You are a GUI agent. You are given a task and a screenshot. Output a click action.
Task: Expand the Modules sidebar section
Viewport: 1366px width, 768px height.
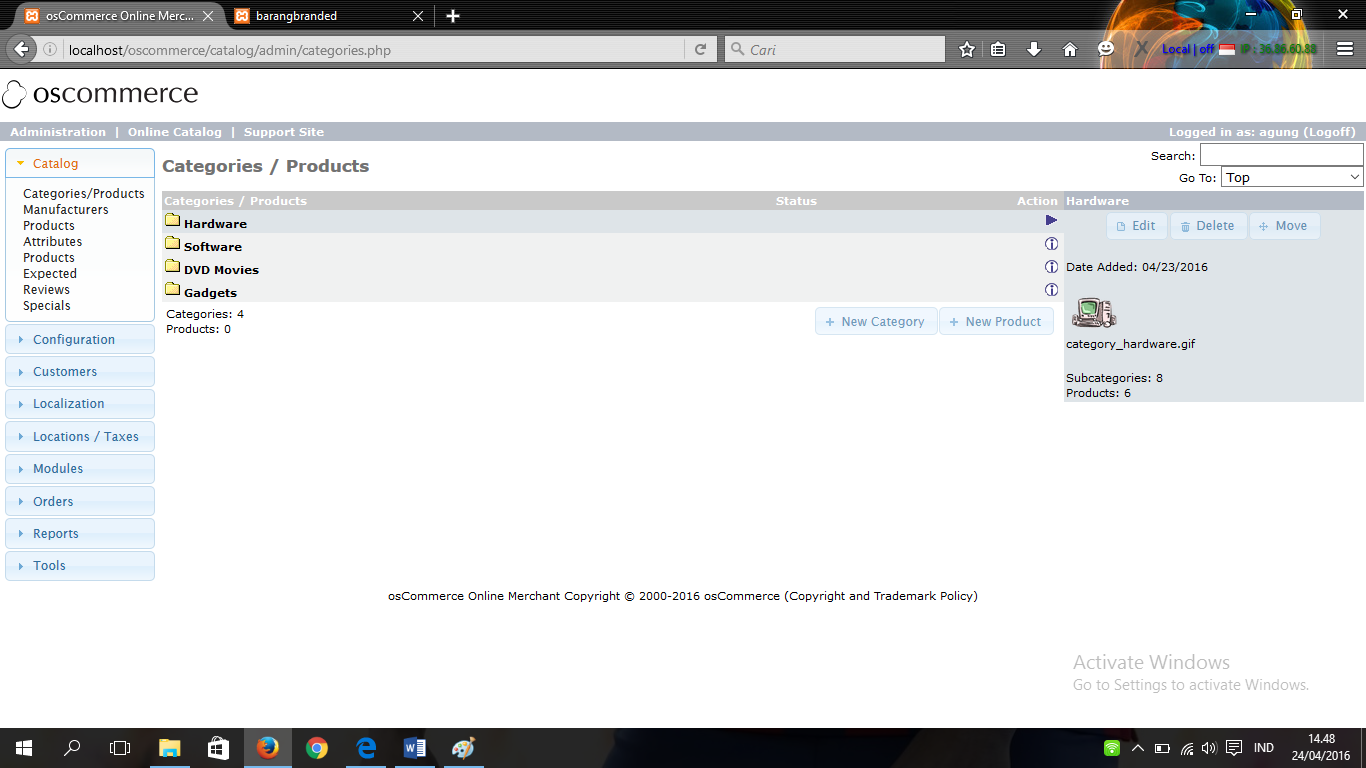coord(80,469)
